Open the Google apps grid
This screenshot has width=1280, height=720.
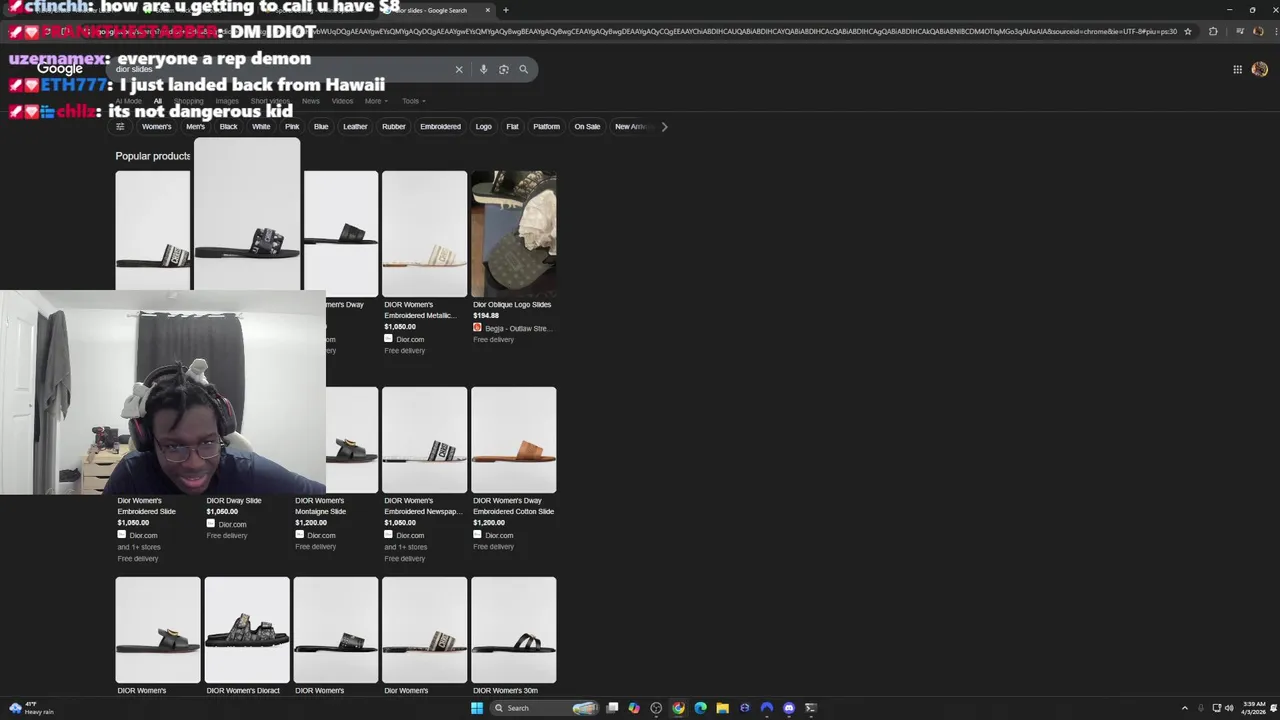coord(1237,69)
